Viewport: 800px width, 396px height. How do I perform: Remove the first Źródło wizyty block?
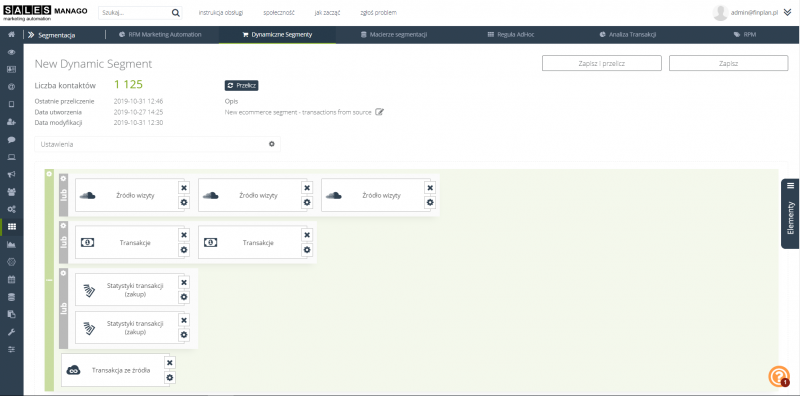[x=184, y=188]
